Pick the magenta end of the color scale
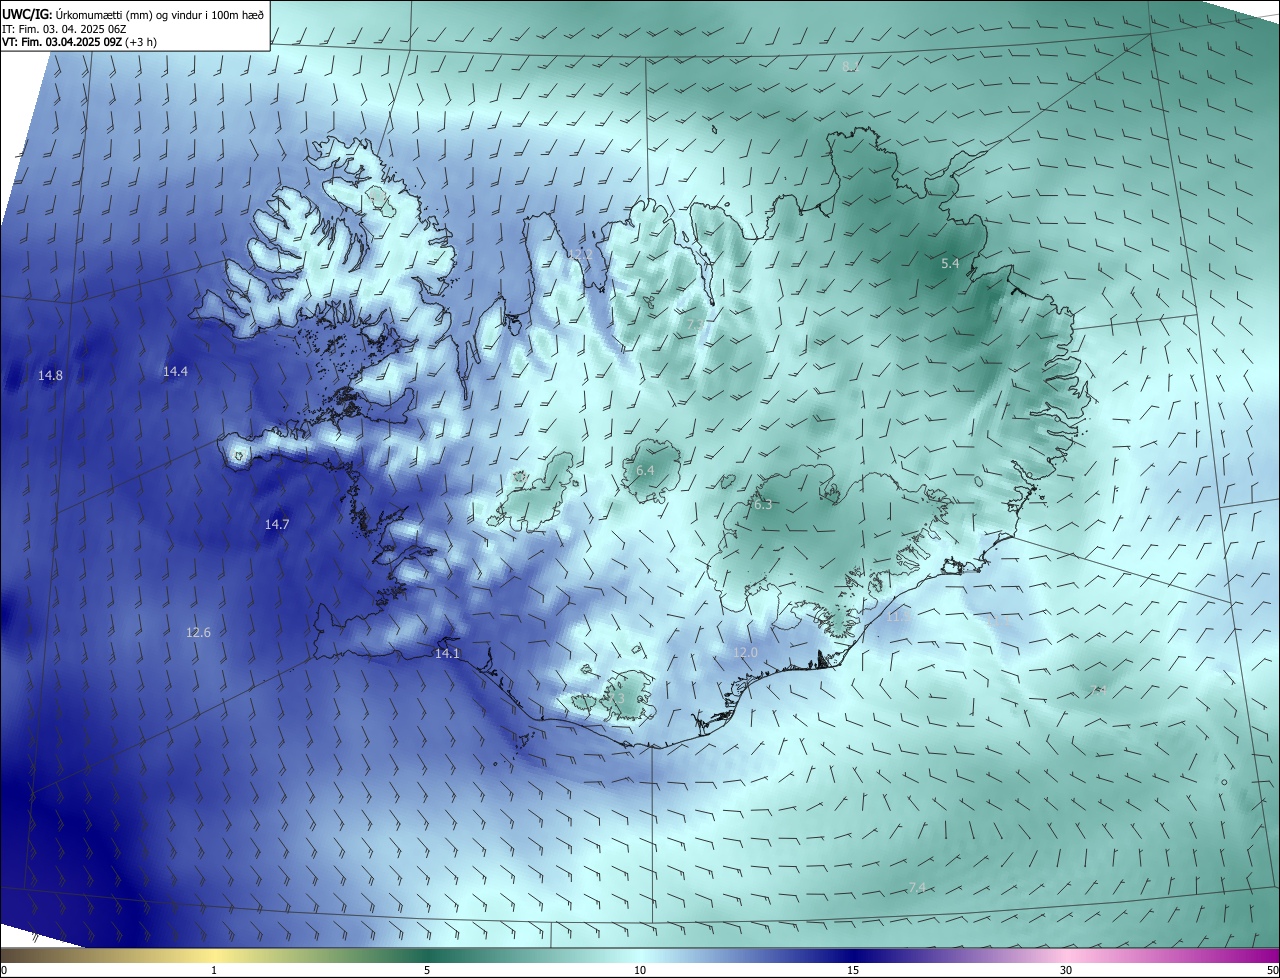 coord(1260,956)
